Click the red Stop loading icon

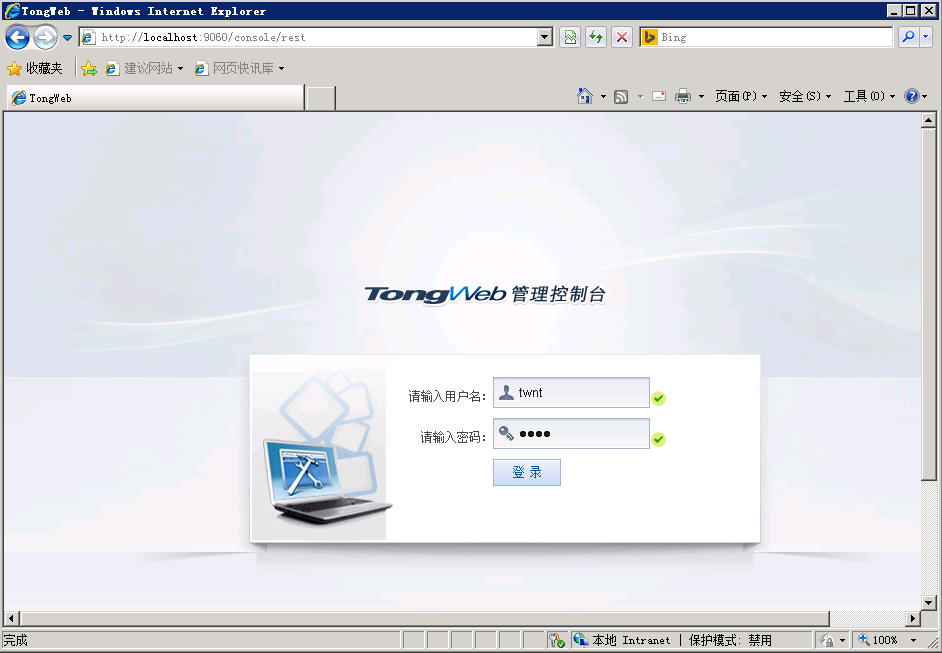pyautogui.click(x=622, y=37)
